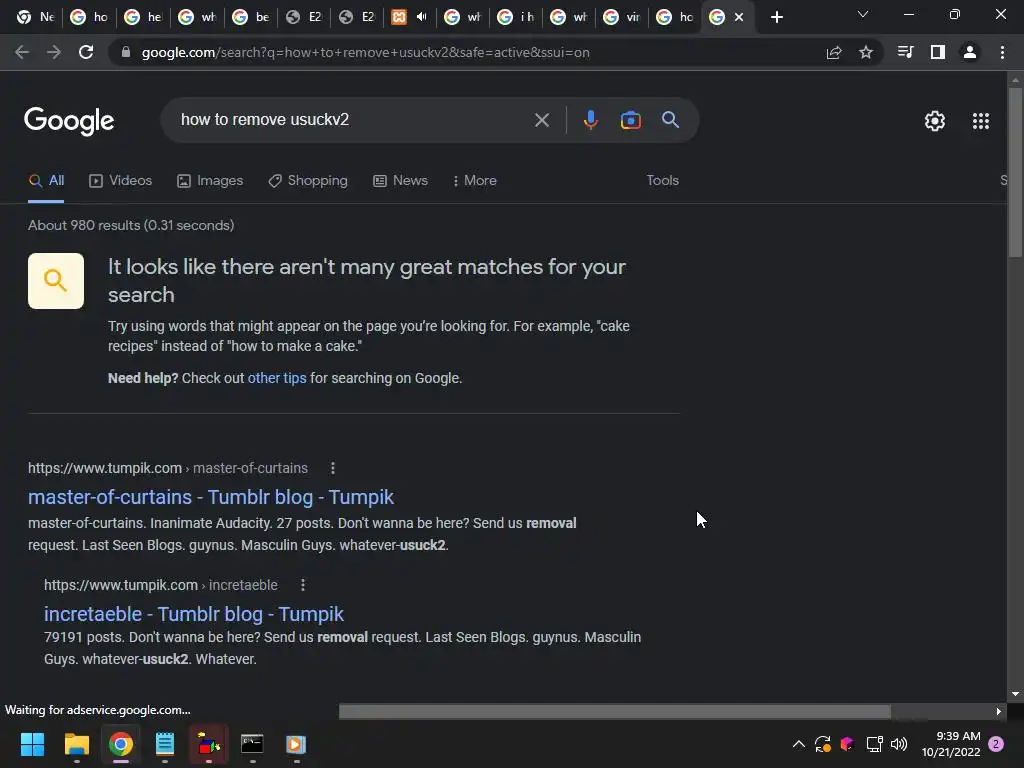Viewport: 1024px width, 768px height.
Task: Click the sync status tray icon
Action: coord(822,744)
